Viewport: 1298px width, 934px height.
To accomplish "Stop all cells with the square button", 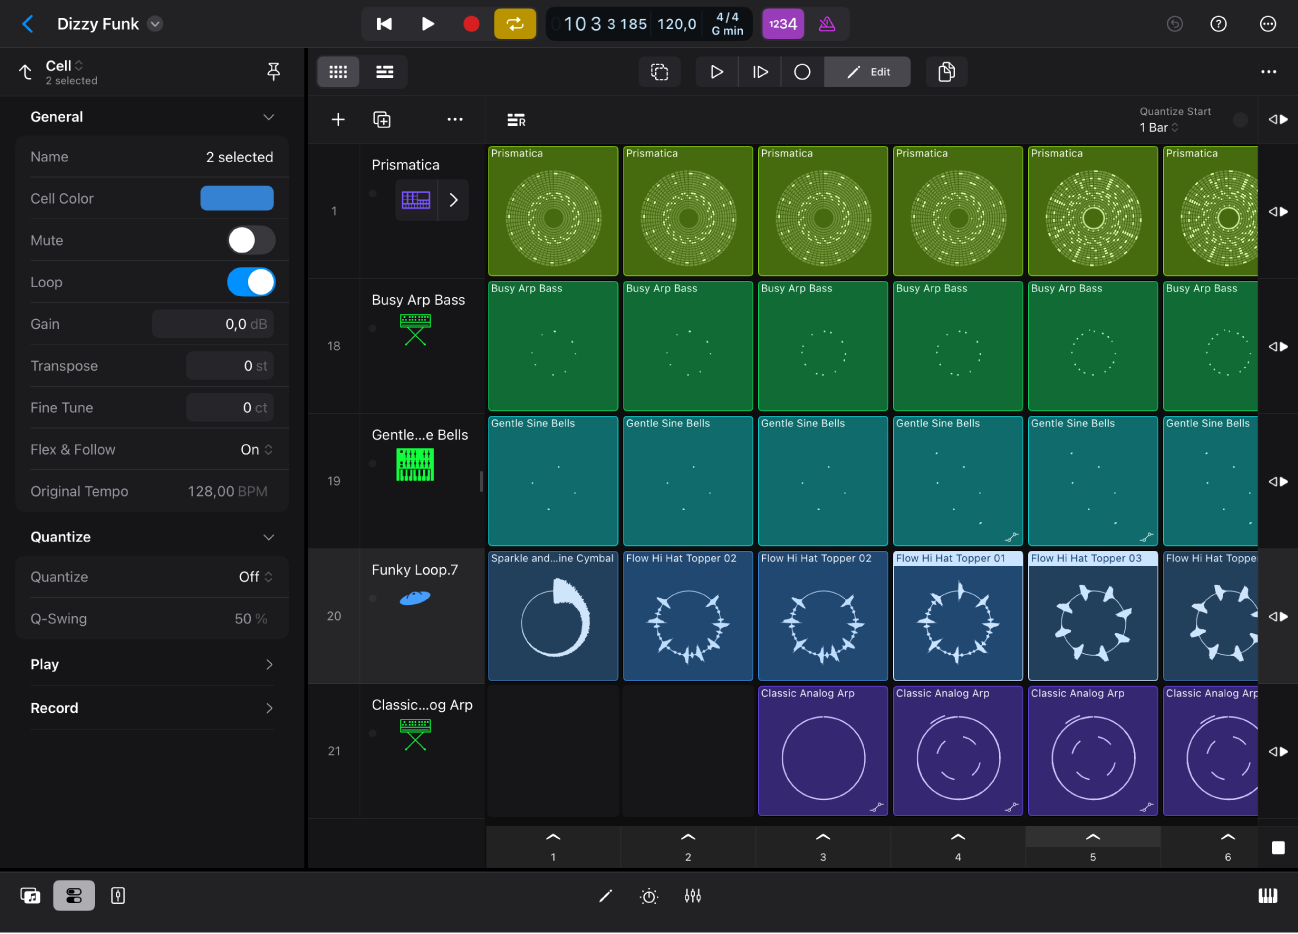I will click(x=1278, y=847).
